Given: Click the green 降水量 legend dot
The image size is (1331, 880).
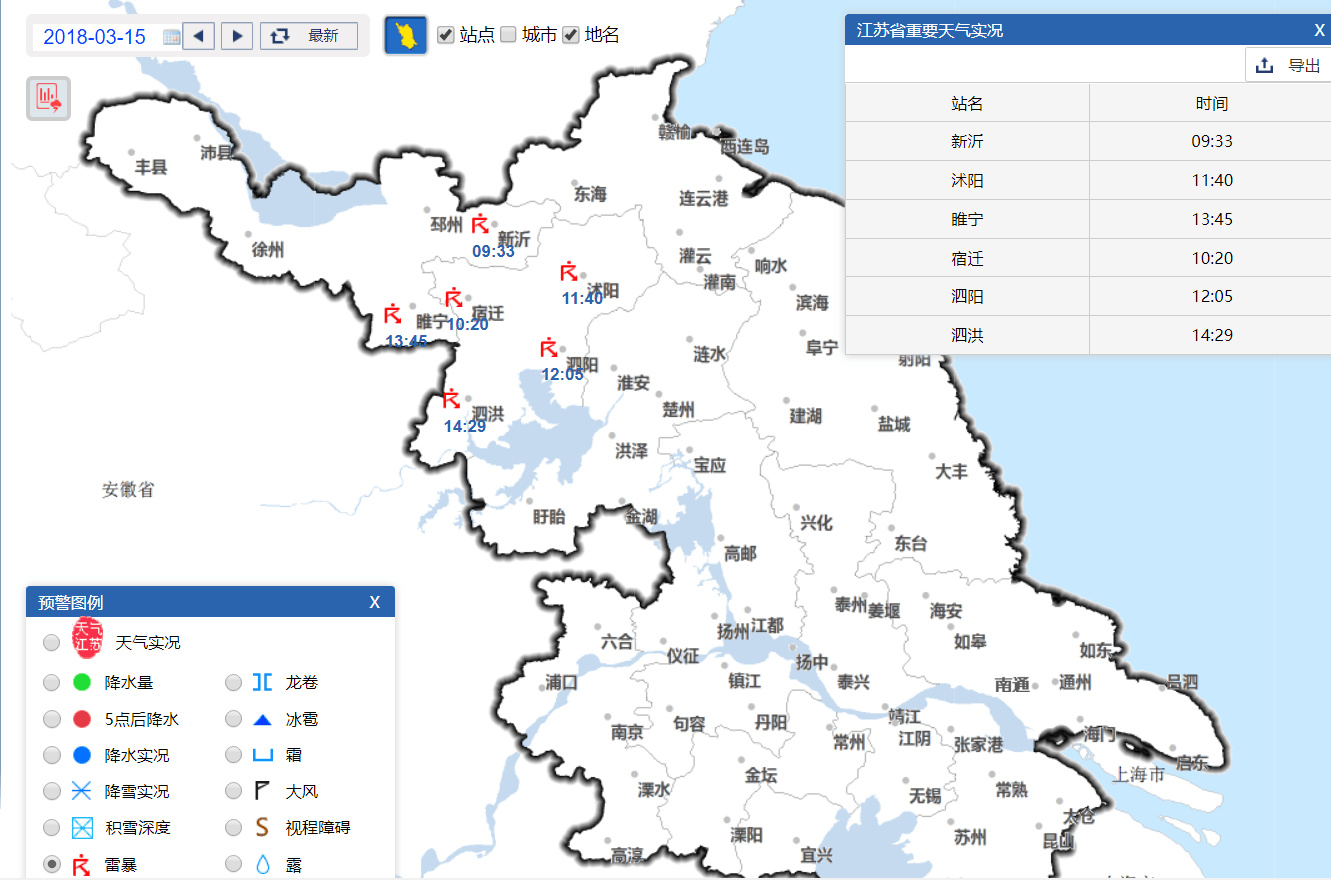Looking at the screenshot, I should pos(82,683).
